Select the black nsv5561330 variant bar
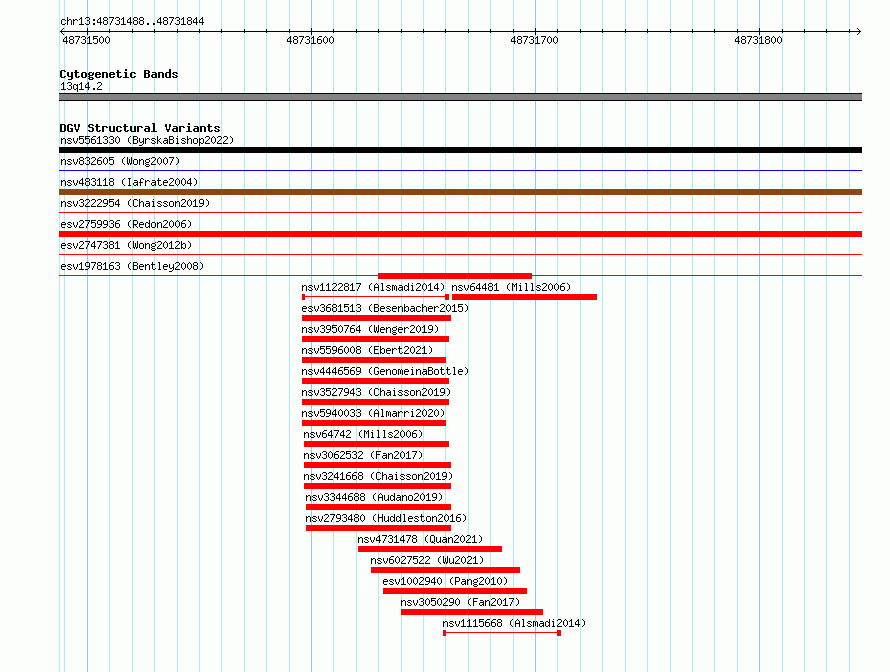 coord(460,150)
